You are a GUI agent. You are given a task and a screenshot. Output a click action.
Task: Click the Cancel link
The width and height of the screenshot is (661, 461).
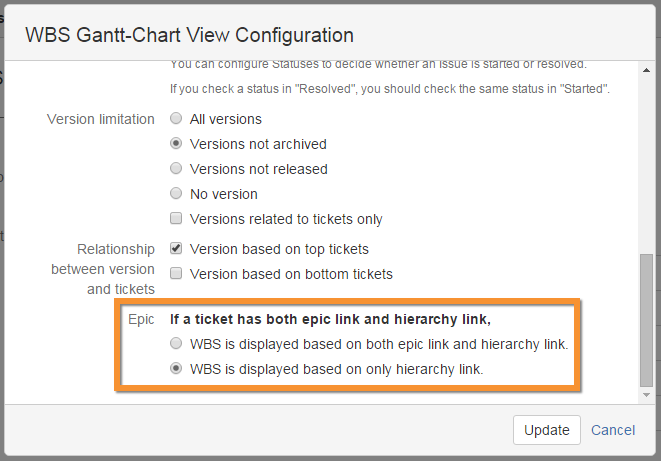pos(613,430)
